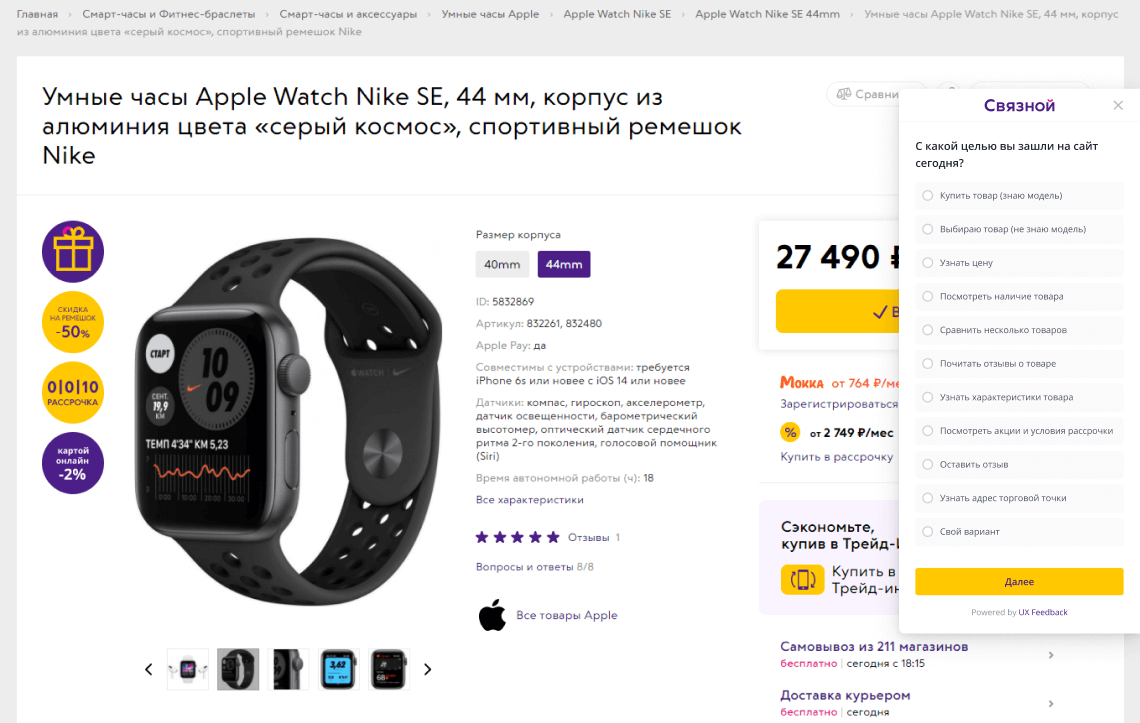Expand the pickup from 211 stores row
Screen dimensions: 1140x723
click(917, 655)
